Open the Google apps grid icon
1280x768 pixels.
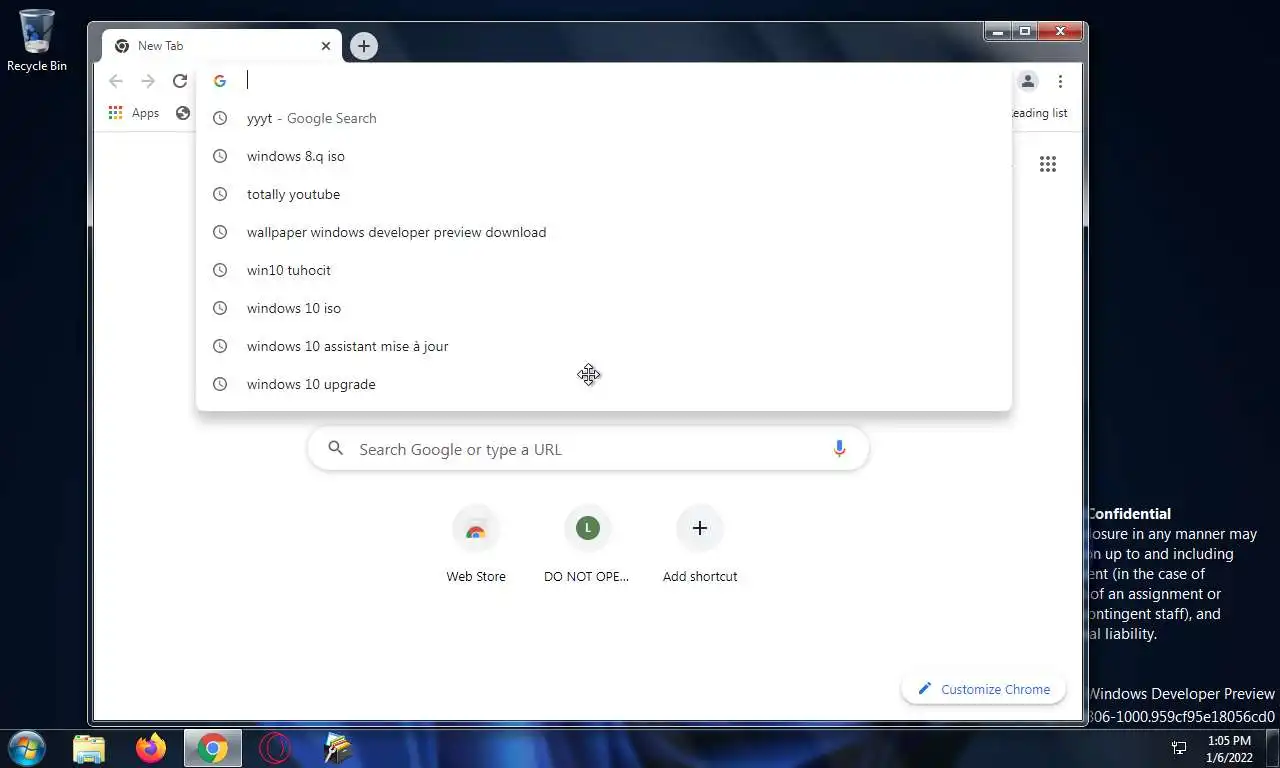click(x=1048, y=164)
